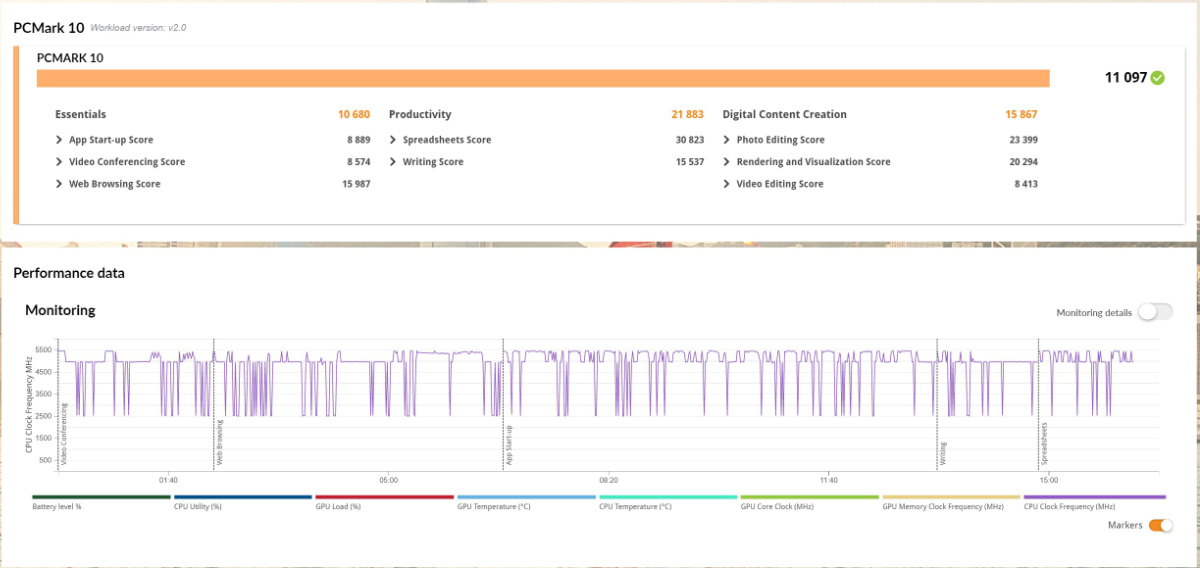Click the Photo Editing value 23 399
This screenshot has width=1200, height=568.
point(1023,140)
